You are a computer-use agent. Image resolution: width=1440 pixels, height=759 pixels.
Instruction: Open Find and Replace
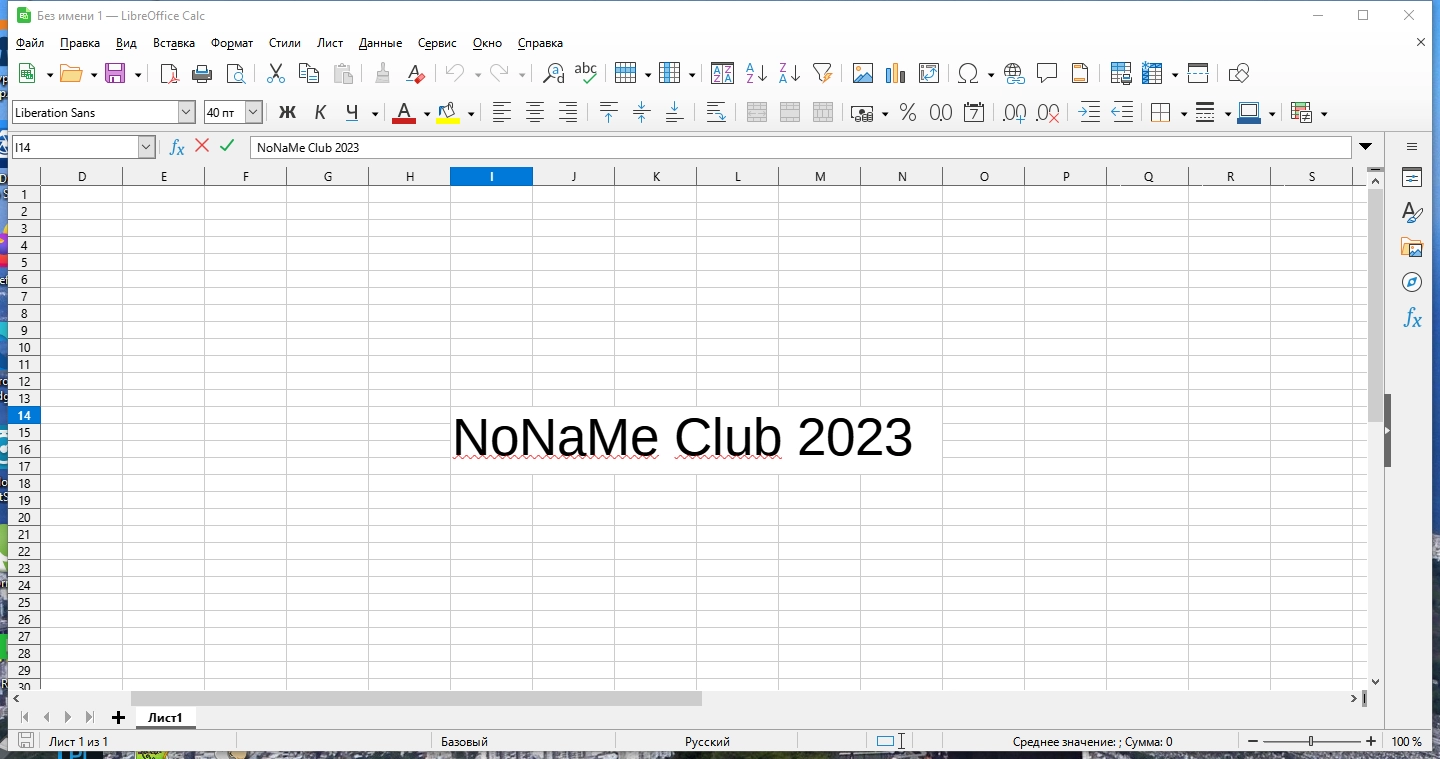[x=553, y=73]
